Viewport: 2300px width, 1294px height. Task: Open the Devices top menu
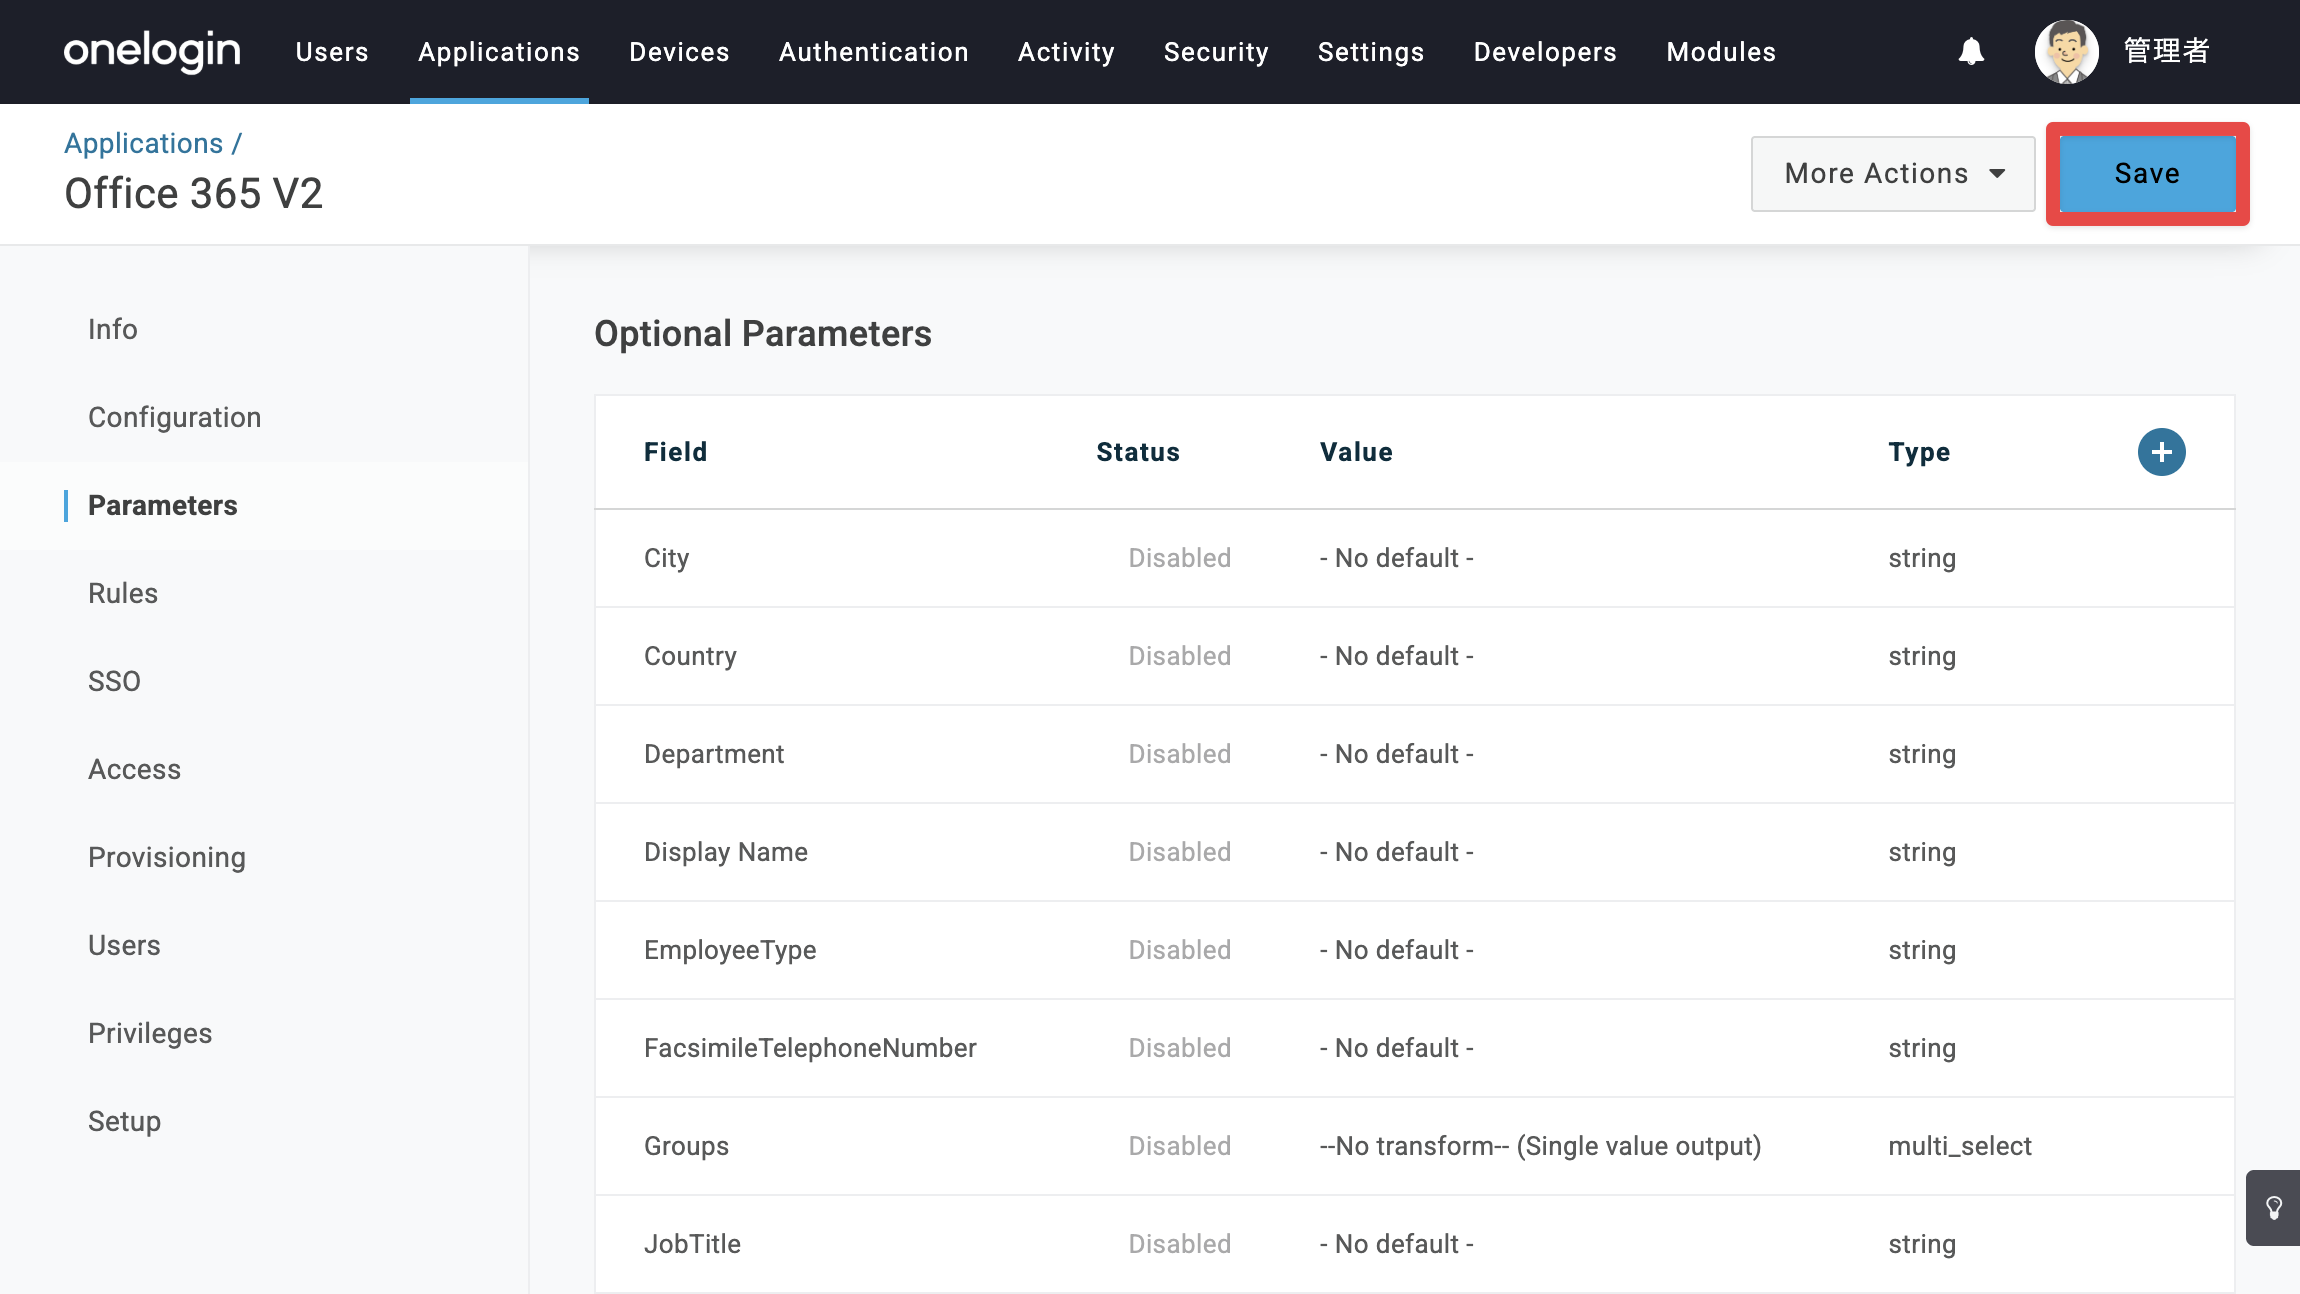click(x=679, y=52)
